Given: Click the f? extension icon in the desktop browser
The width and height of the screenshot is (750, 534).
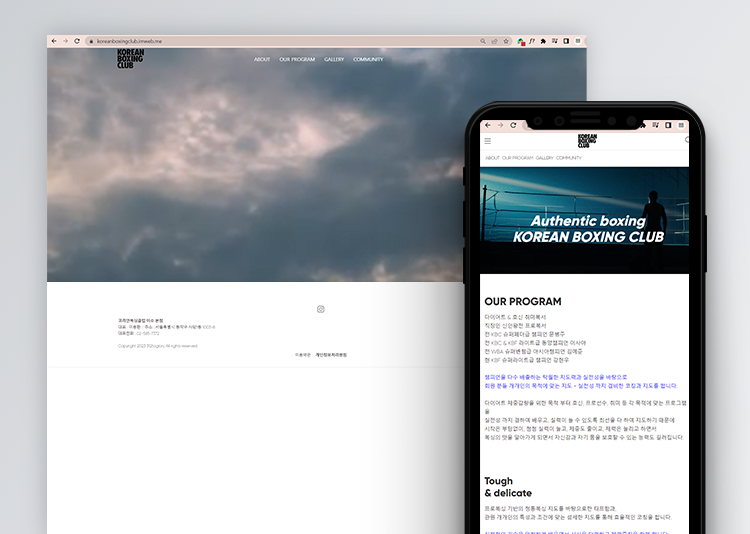Looking at the screenshot, I should (532, 41).
